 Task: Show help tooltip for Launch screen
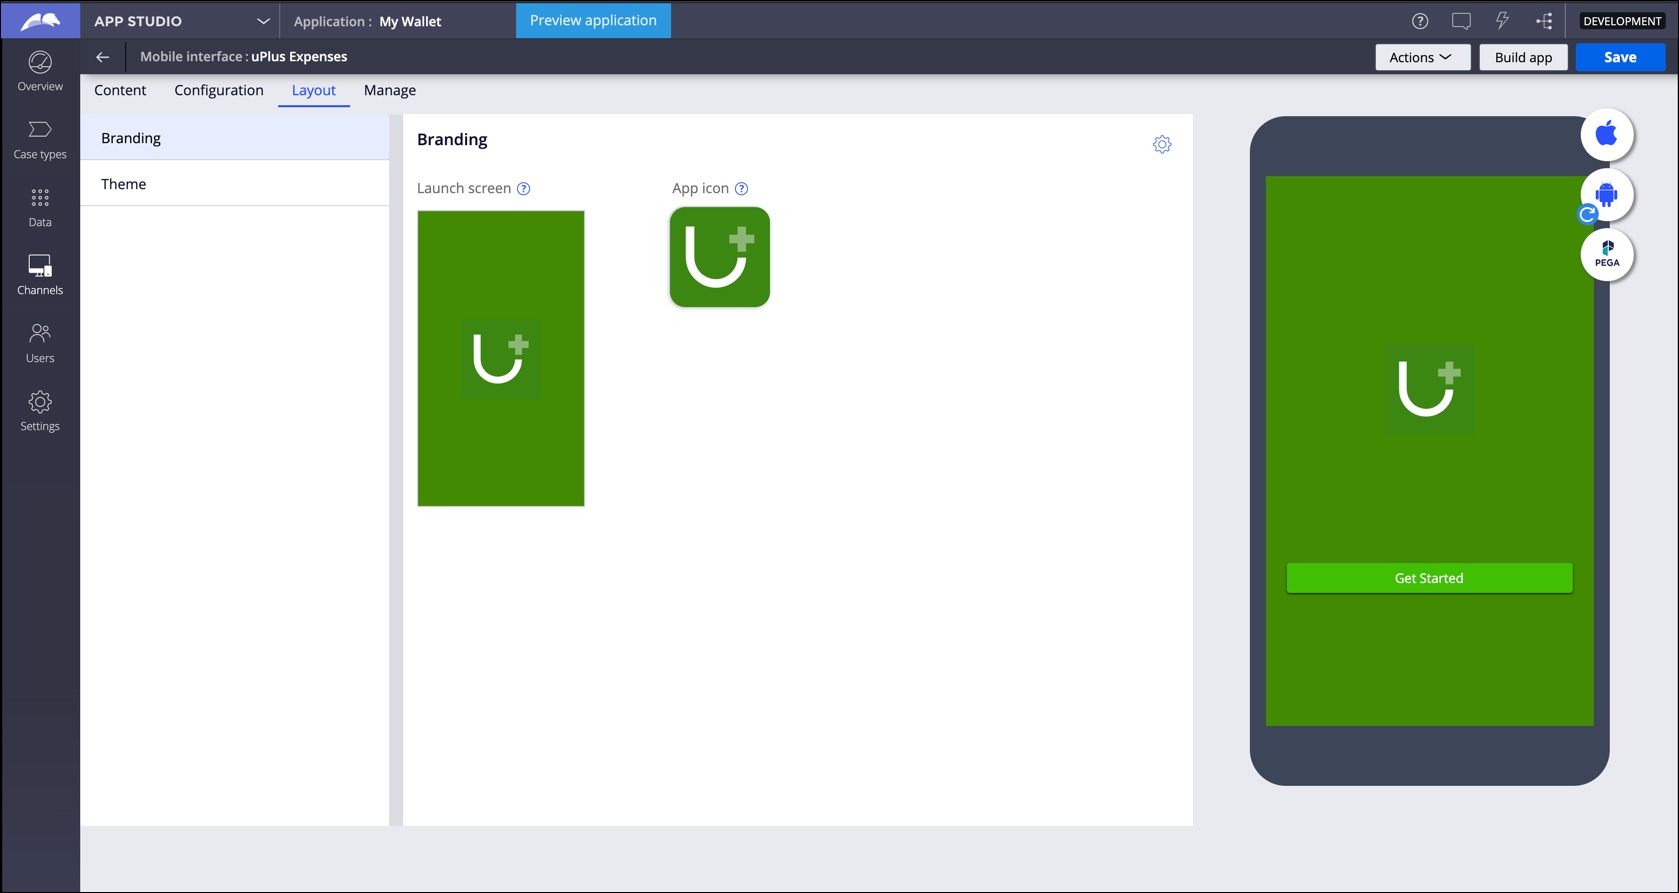(523, 189)
